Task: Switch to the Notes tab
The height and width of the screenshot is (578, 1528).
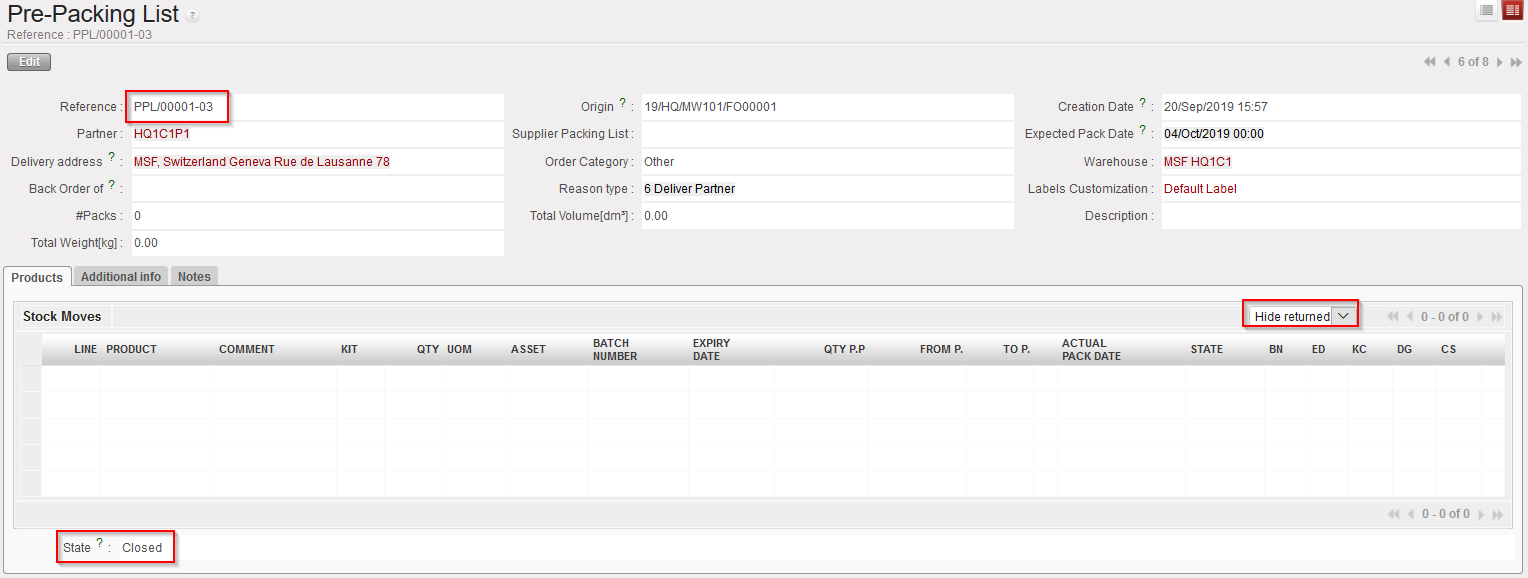Action: (x=194, y=277)
